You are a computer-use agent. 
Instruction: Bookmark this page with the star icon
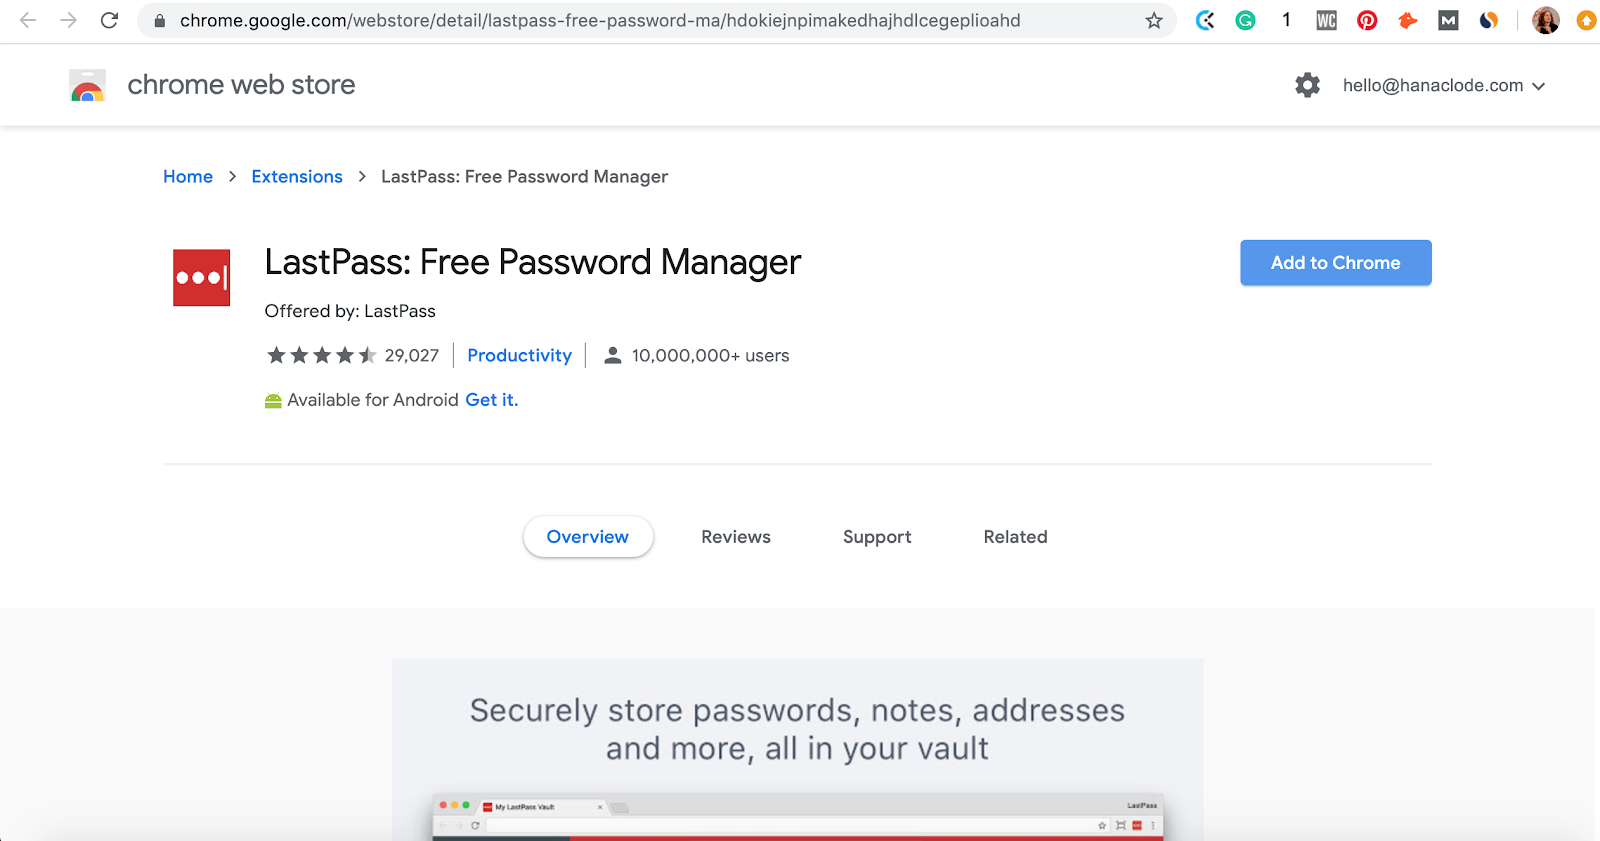[1154, 20]
